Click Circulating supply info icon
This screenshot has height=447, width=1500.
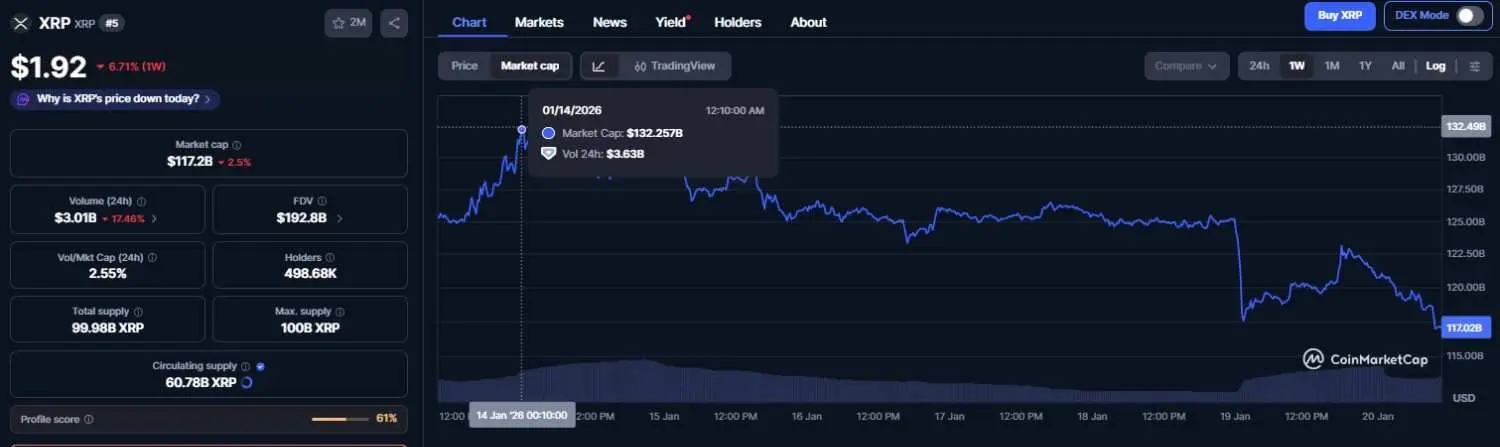click(x=246, y=366)
